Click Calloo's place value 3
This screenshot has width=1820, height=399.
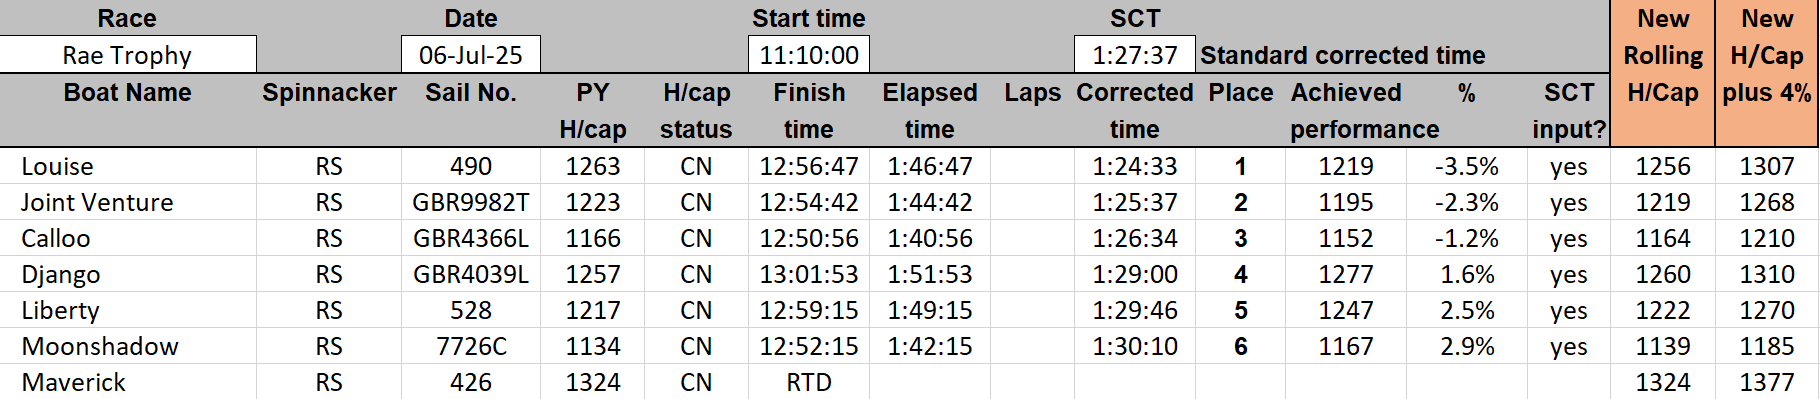(x=1240, y=238)
